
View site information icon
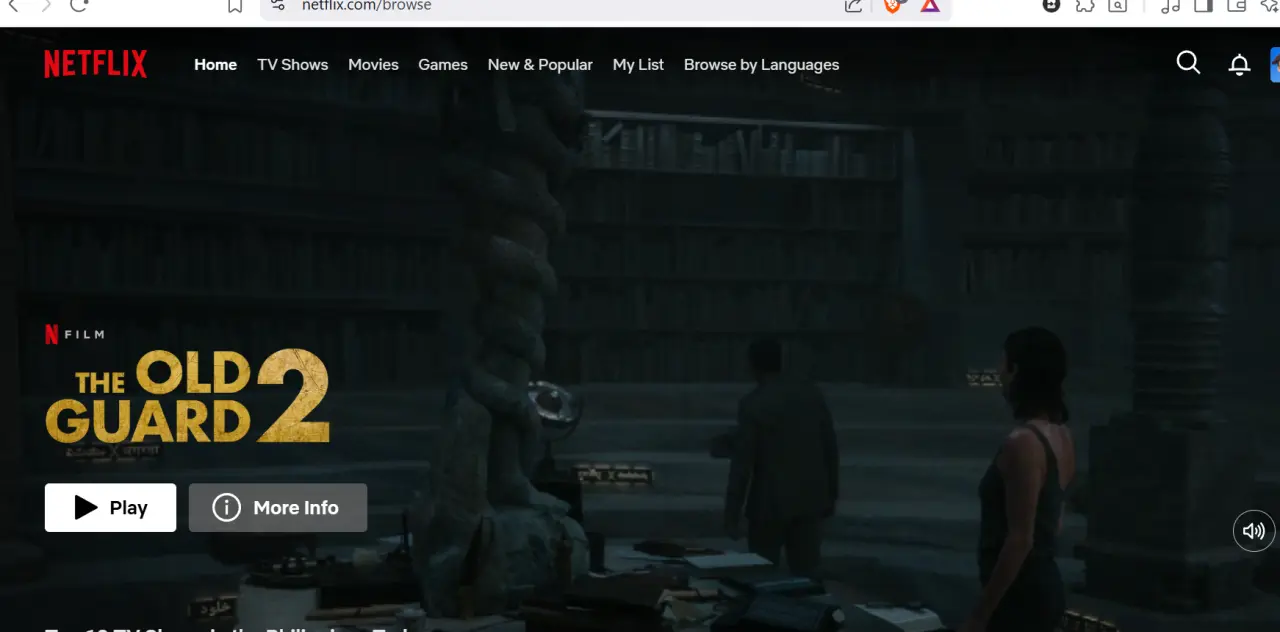tap(279, 5)
